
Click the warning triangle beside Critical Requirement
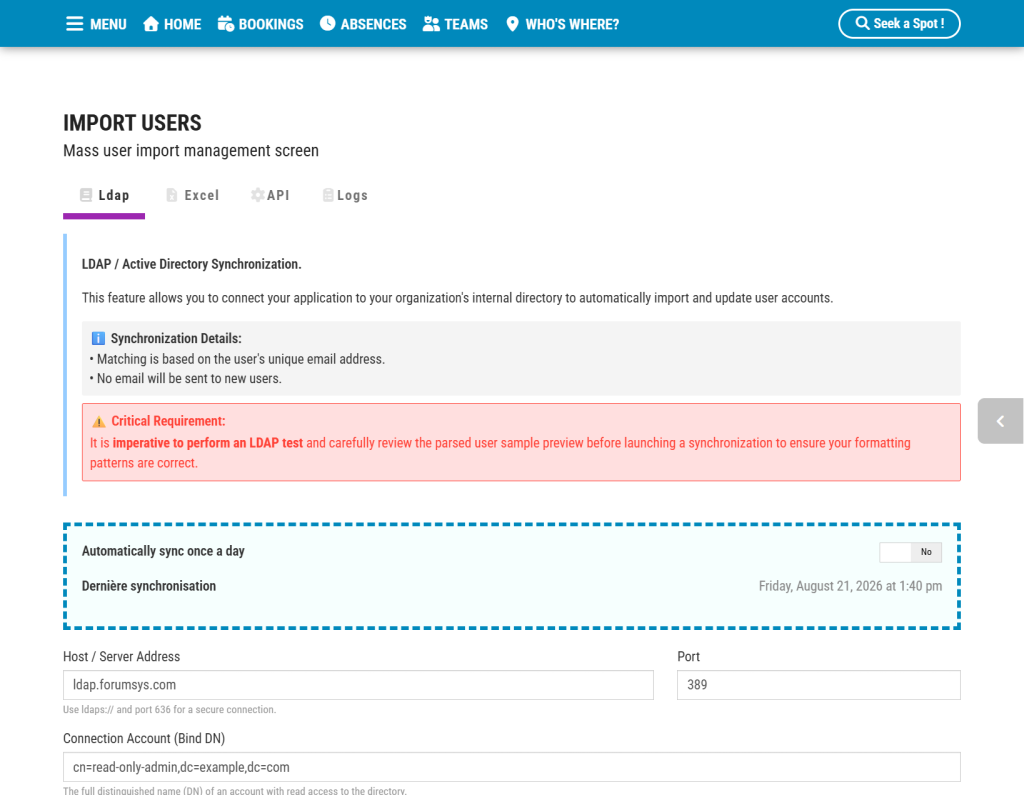point(99,421)
